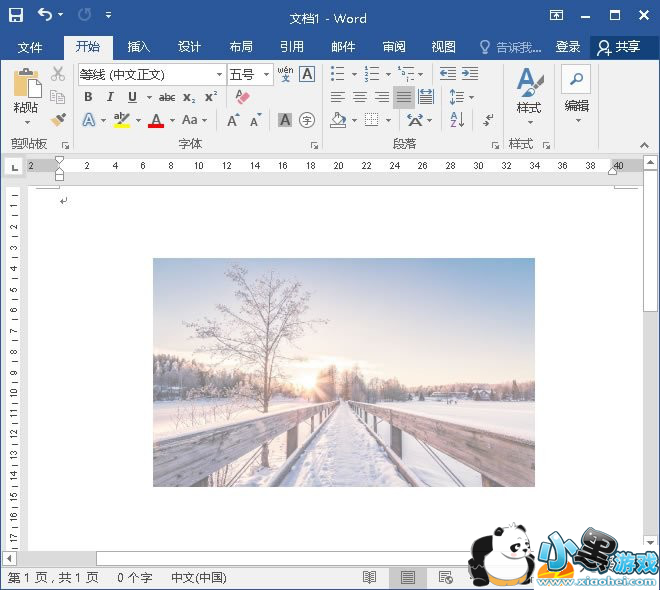Apply character border A icon
This screenshot has width=660, height=590.
click(307, 74)
